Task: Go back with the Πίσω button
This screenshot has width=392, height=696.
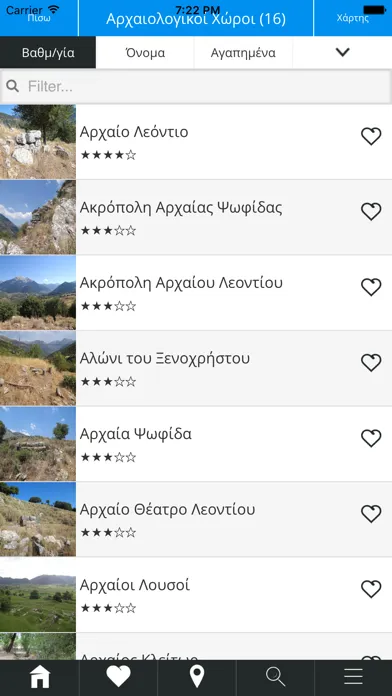Action: click(x=39, y=18)
